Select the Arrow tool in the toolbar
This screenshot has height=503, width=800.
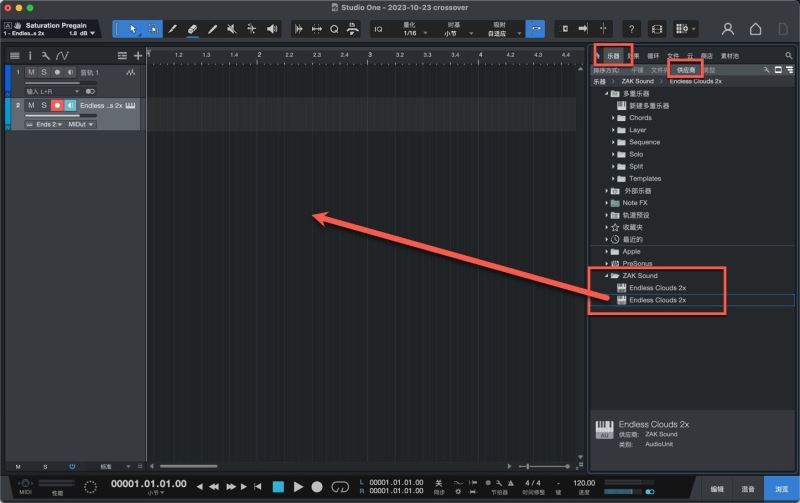(133, 29)
